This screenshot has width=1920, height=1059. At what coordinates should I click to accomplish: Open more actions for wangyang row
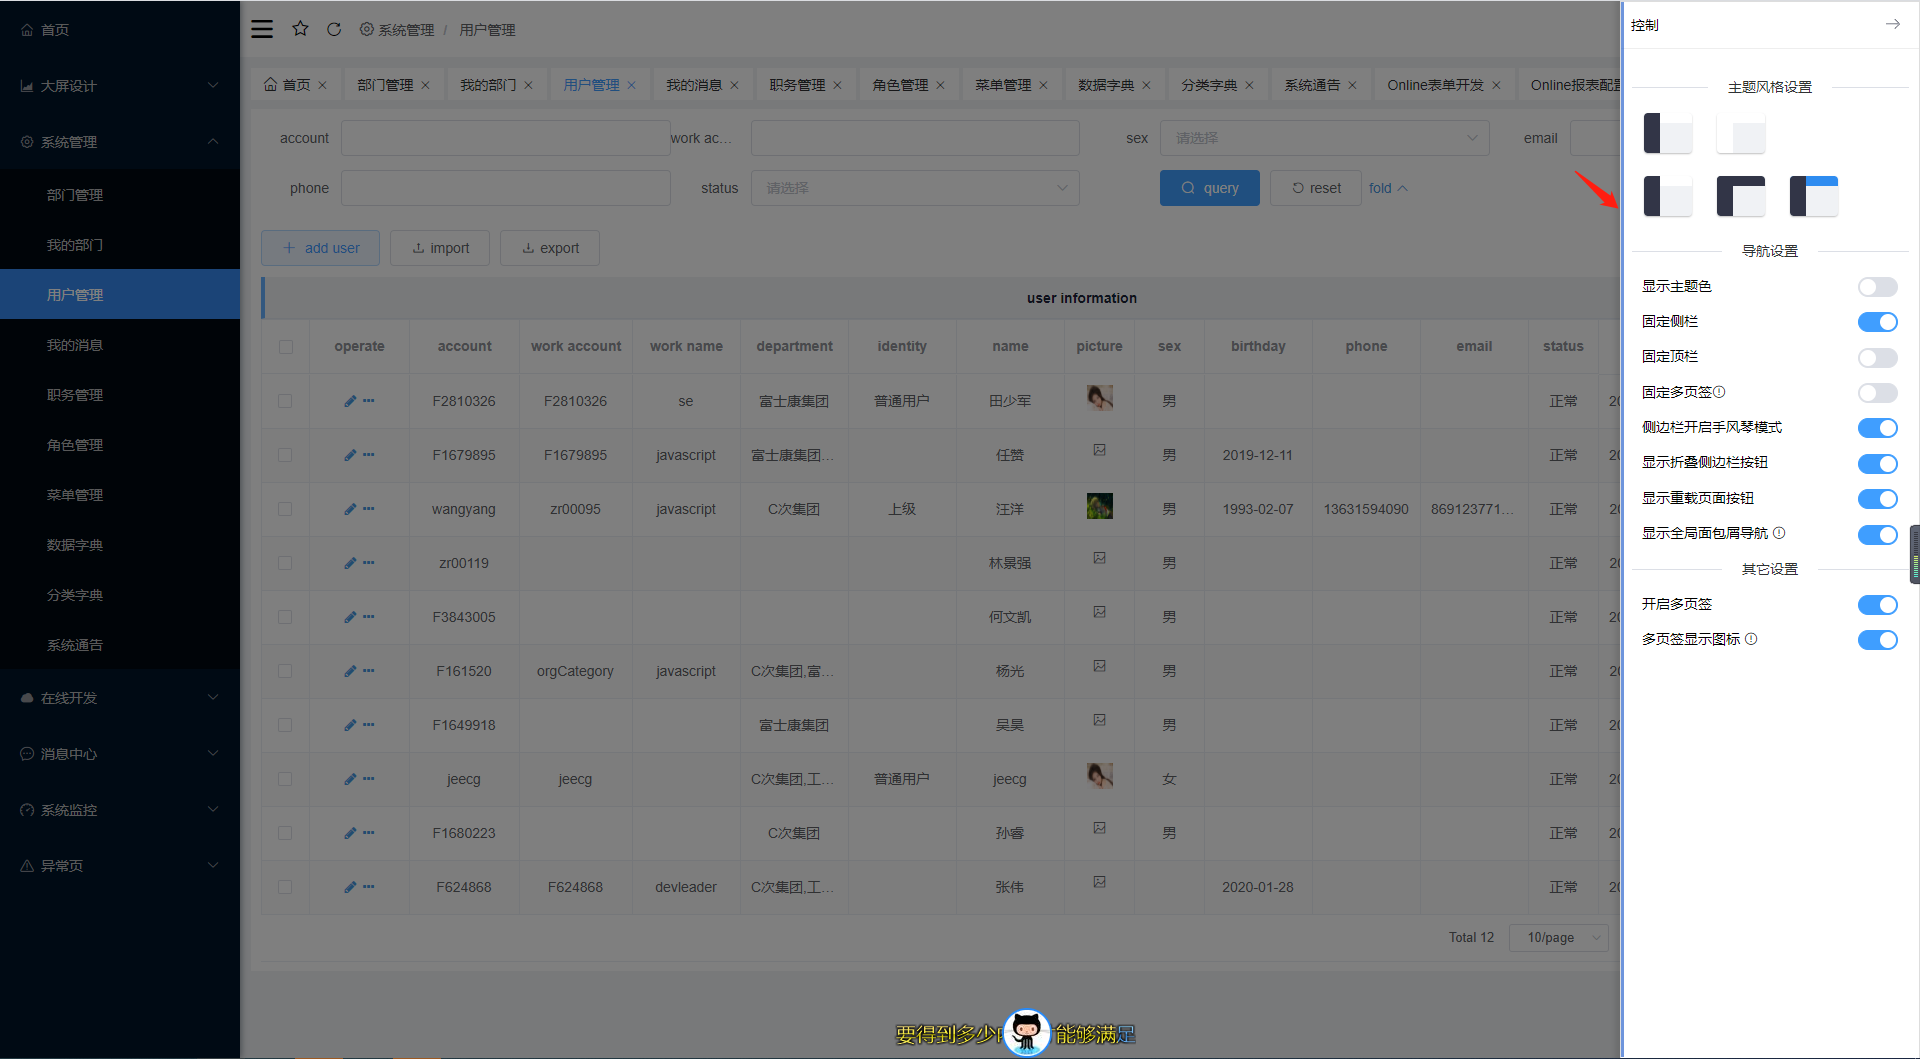369,509
